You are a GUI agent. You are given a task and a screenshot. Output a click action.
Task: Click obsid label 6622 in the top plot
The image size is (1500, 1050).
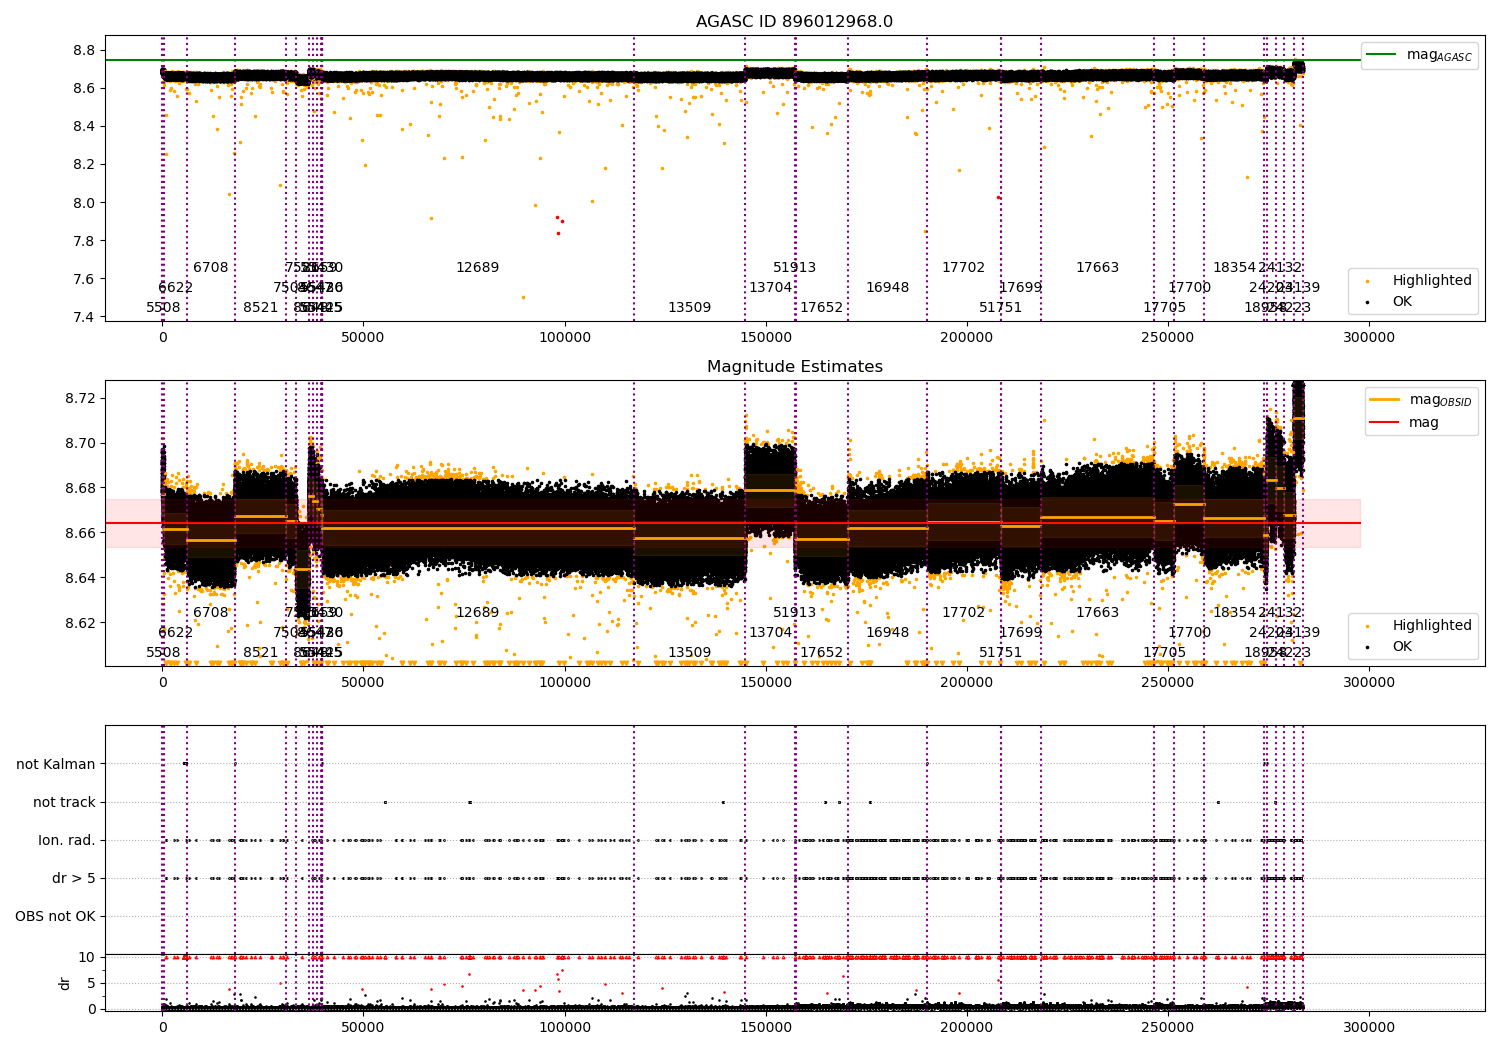[x=175, y=287]
